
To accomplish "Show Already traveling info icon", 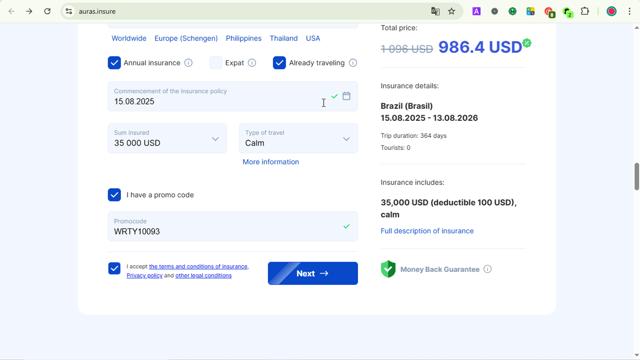I will pos(353,63).
